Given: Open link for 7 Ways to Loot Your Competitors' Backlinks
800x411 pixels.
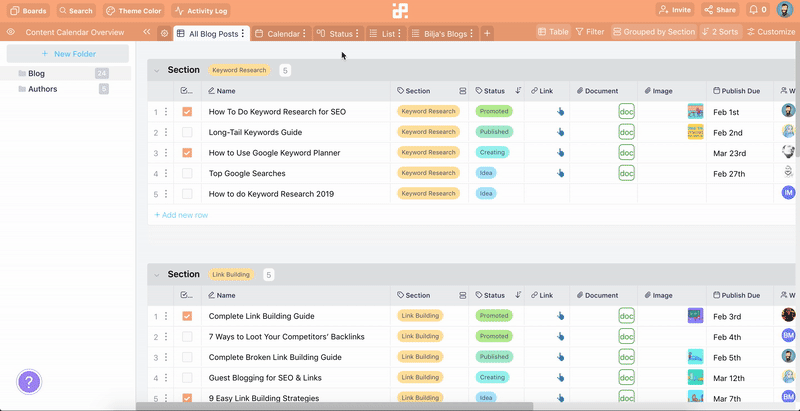Looking at the screenshot, I should point(560,337).
